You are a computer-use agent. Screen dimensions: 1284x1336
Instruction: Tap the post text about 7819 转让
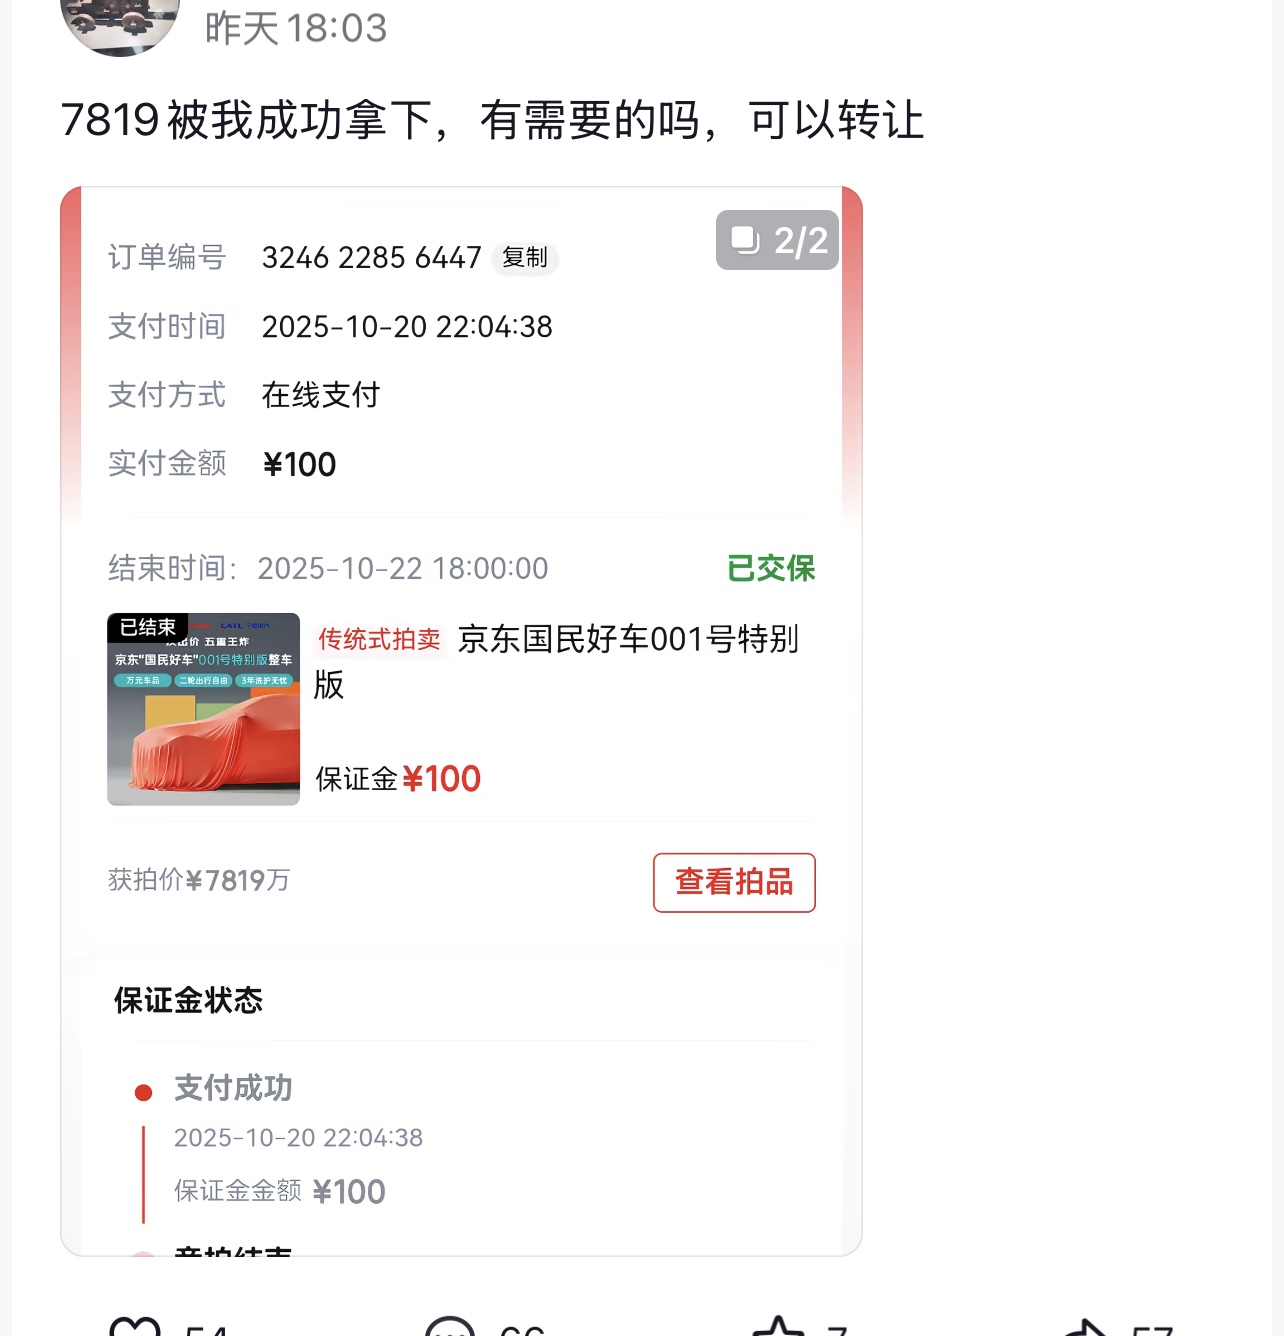[492, 120]
